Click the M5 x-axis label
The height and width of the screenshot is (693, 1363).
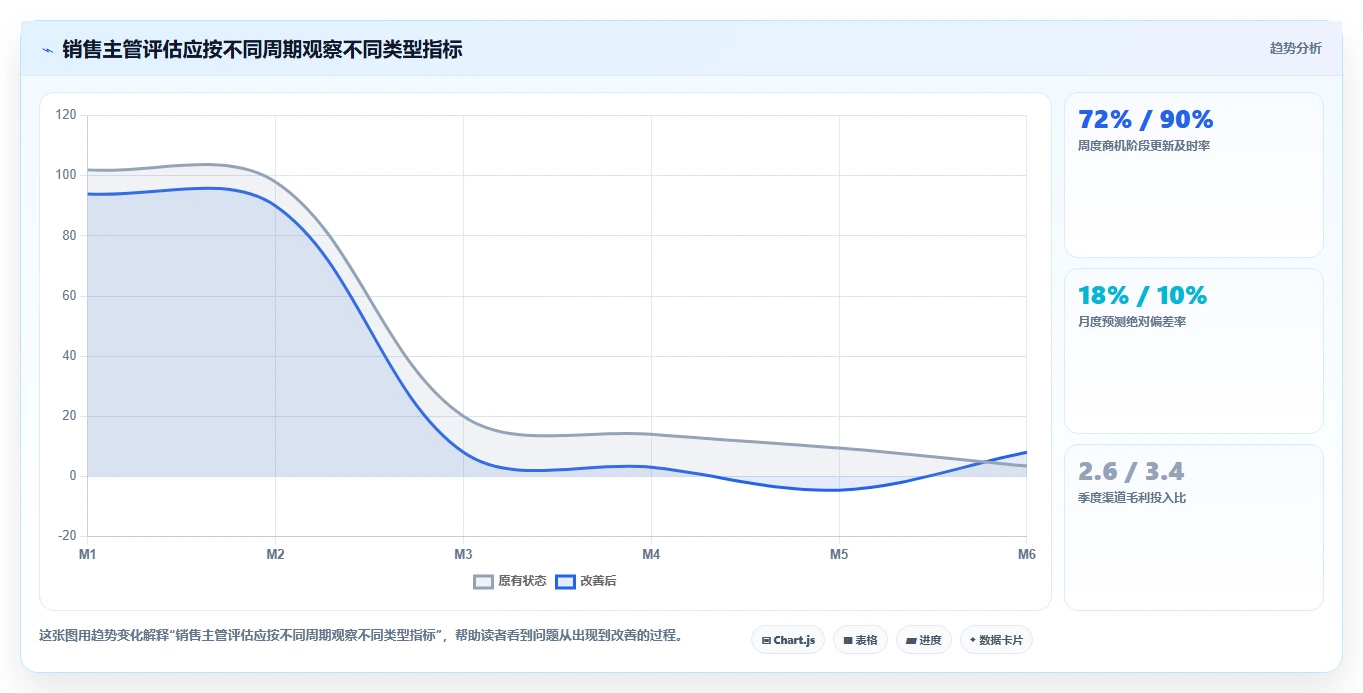pyautogui.click(x=839, y=554)
